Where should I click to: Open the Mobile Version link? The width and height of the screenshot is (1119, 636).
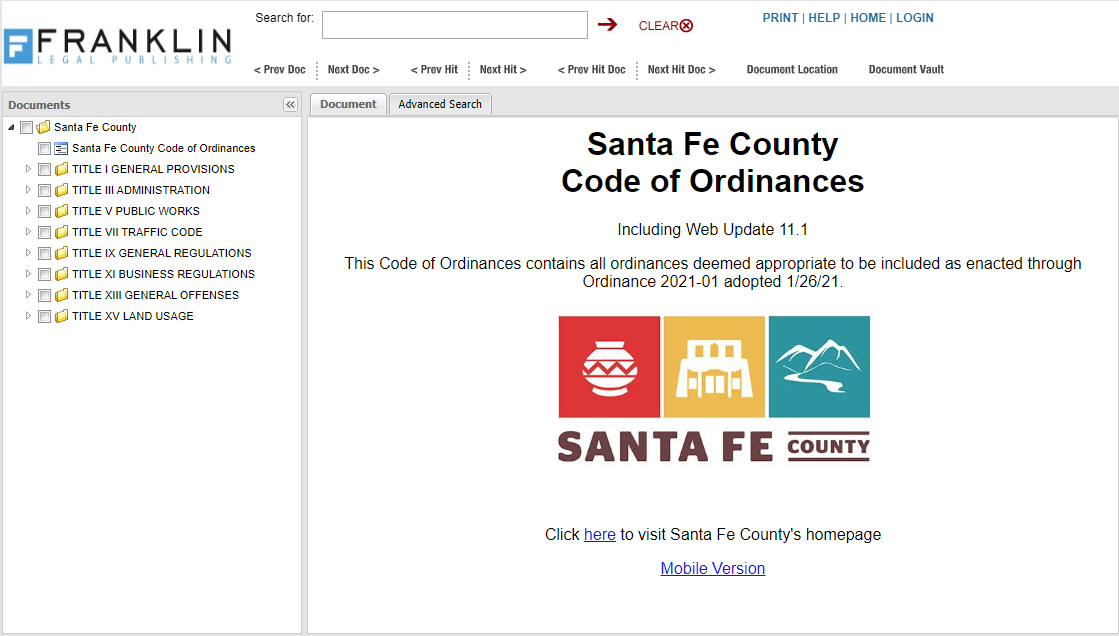(712, 568)
